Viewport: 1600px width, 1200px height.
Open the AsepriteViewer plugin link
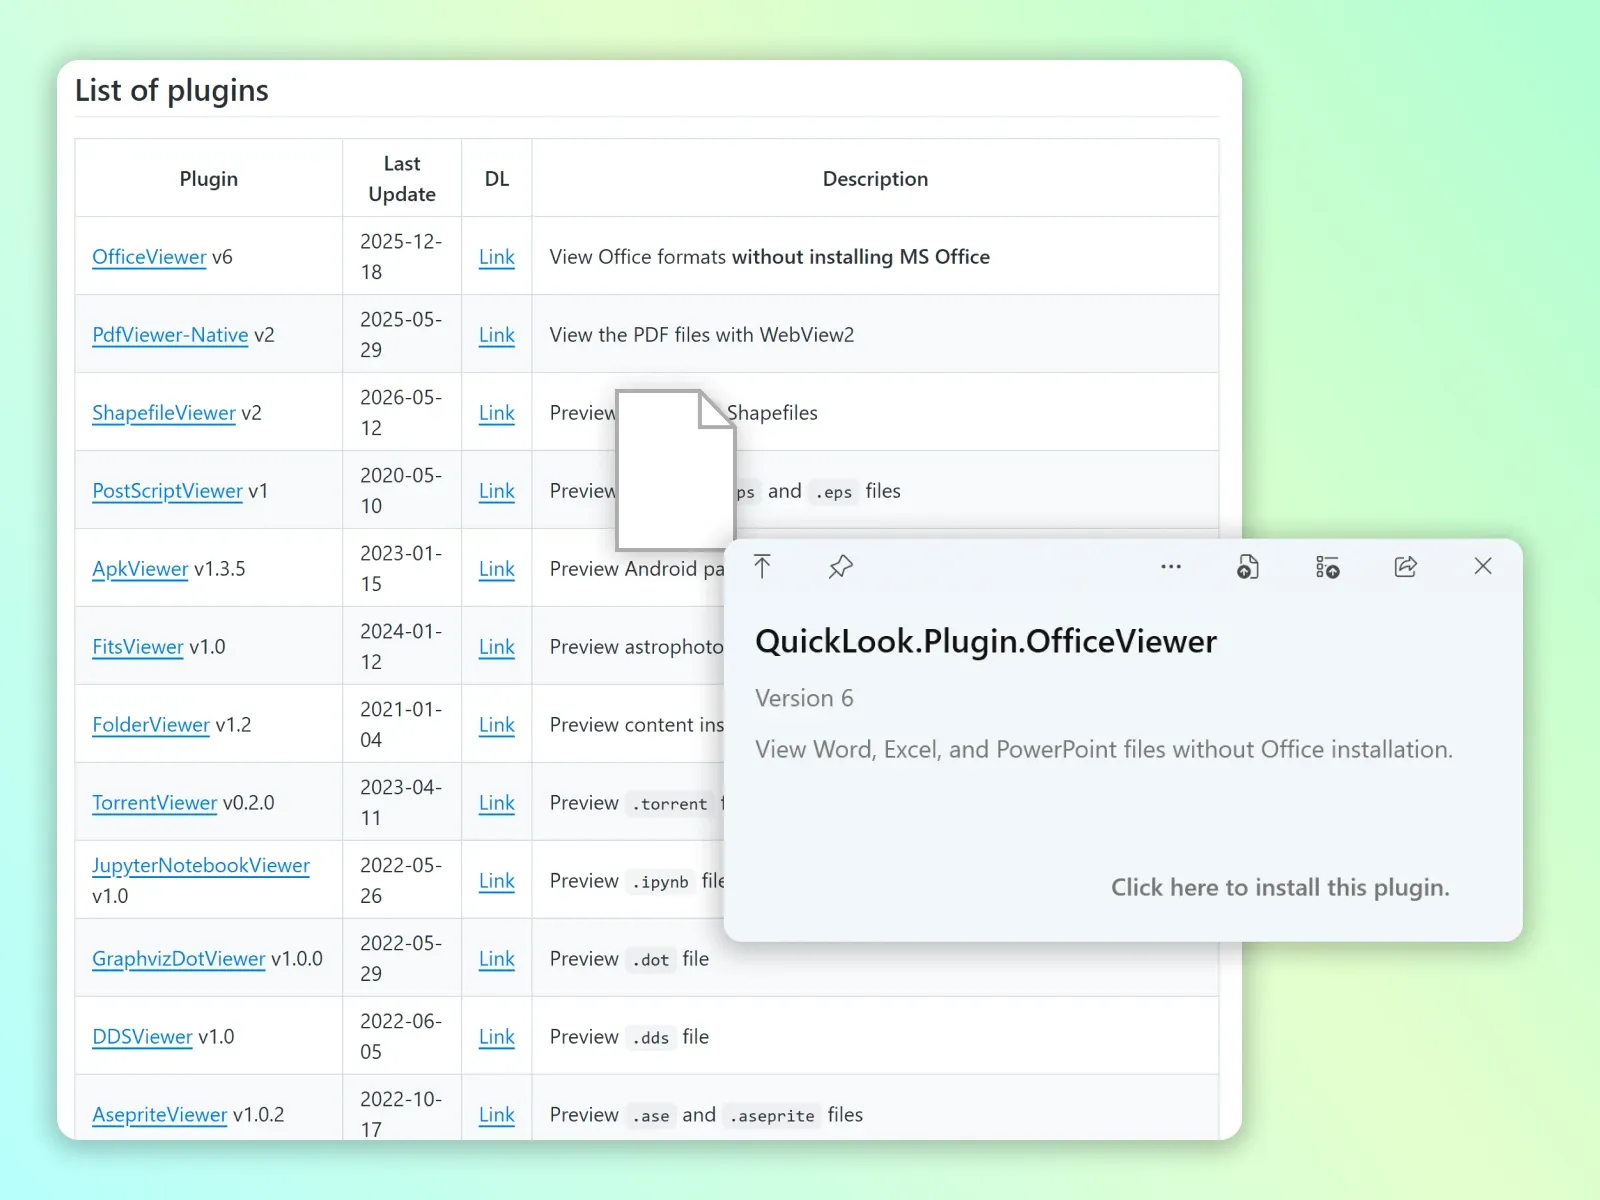tap(160, 1115)
